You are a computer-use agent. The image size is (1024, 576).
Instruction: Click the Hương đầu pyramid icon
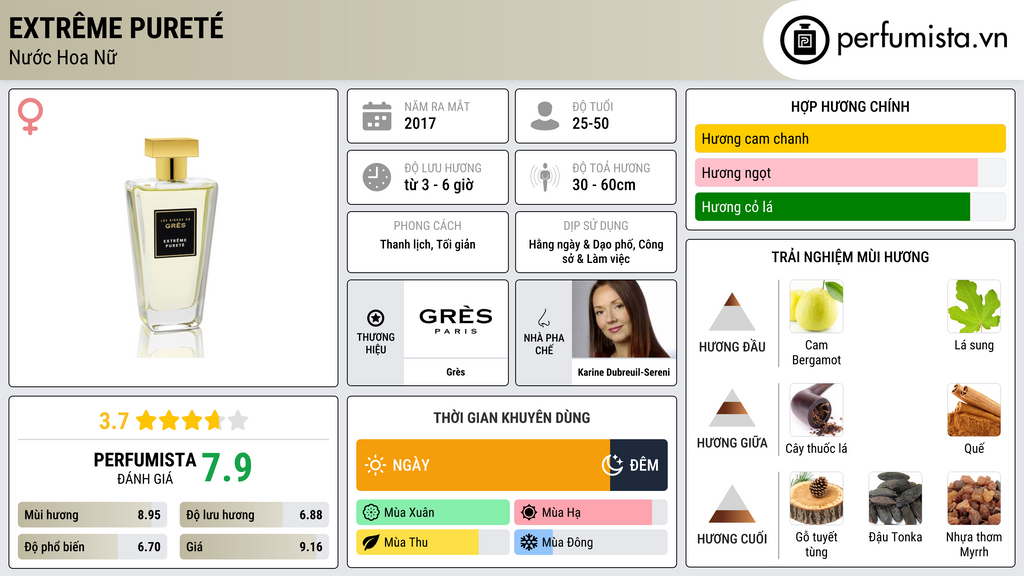(x=732, y=312)
